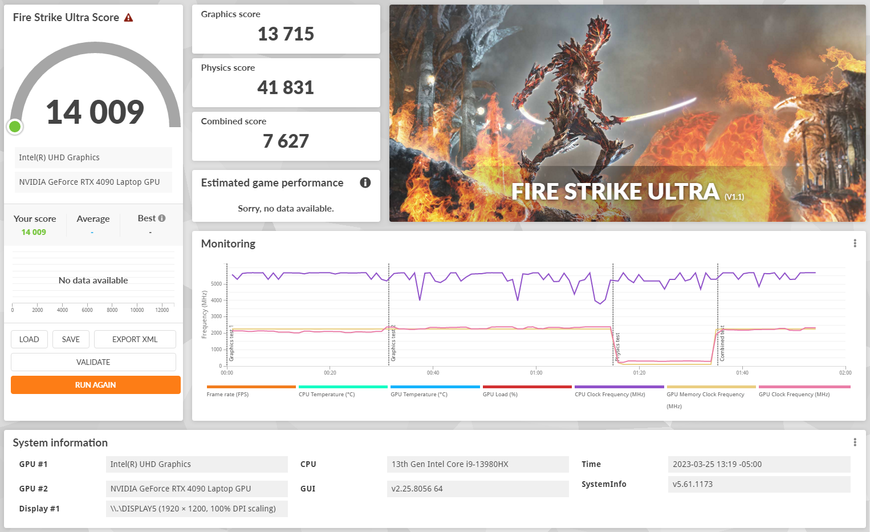Click the SAVE button
Viewport: 870px width, 532px height.
70,340
